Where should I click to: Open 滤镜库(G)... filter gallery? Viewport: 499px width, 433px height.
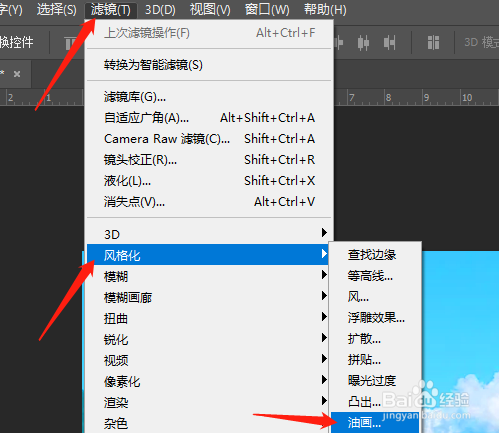tap(209, 97)
